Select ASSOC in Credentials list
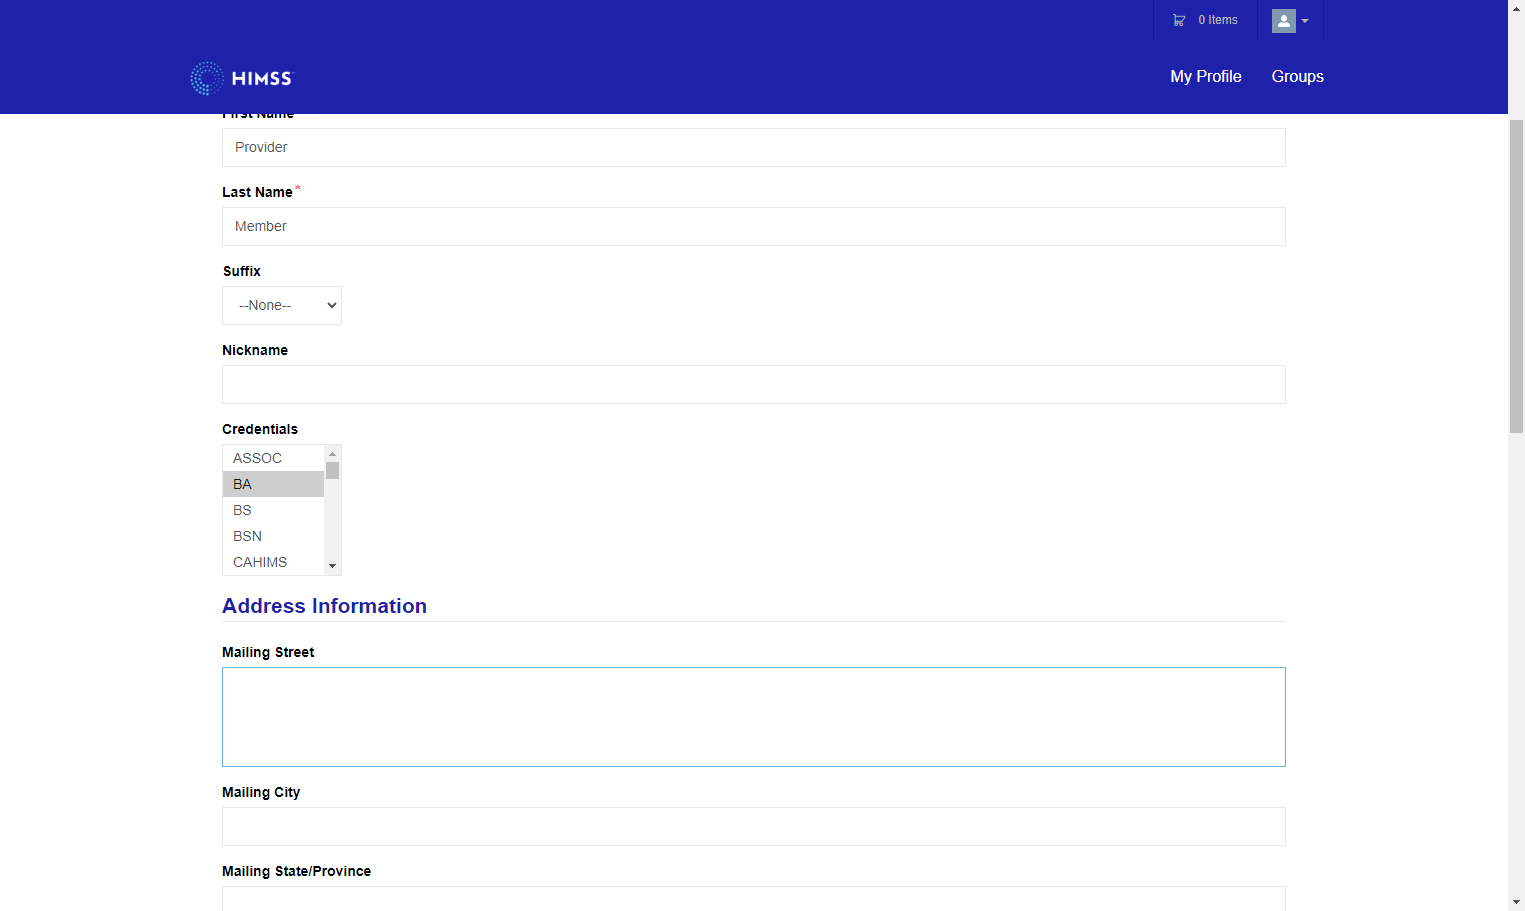 (273, 458)
